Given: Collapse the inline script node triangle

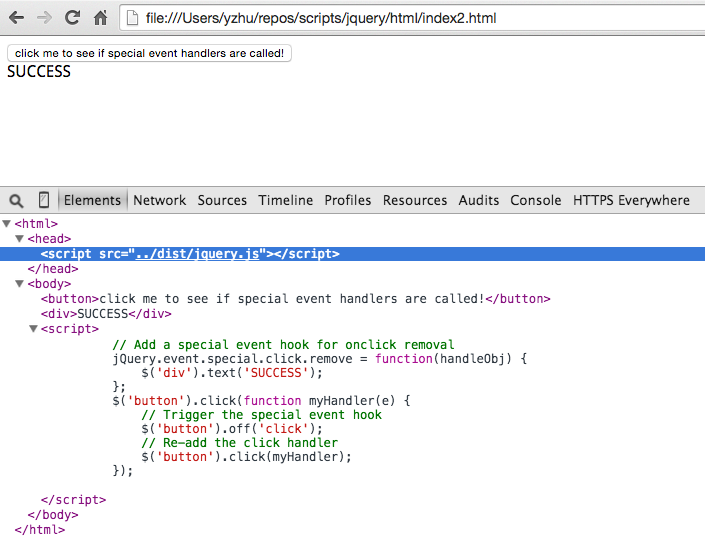Looking at the screenshot, I should coord(33,329).
